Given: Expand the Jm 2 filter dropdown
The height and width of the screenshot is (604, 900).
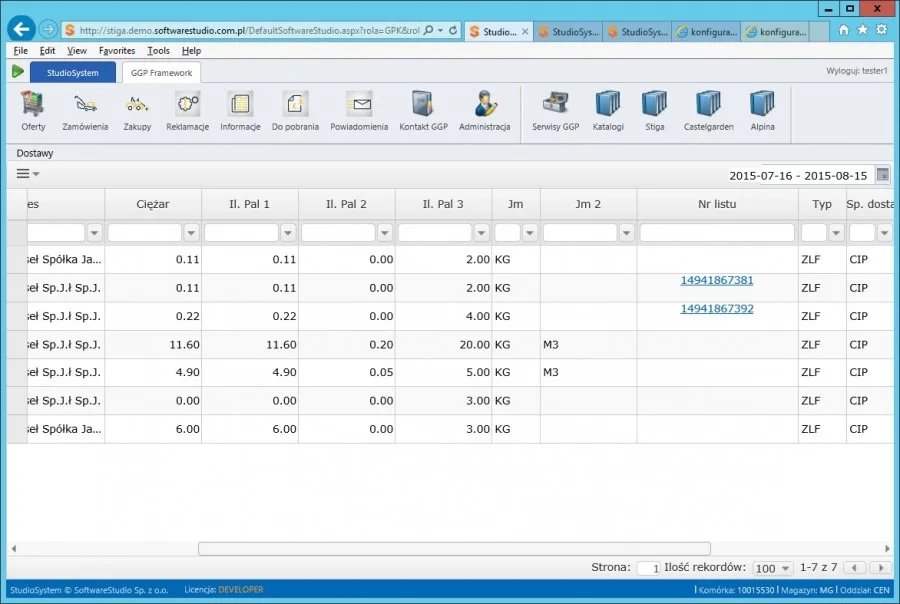Looking at the screenshot, I should pyautogui.click(x=627, y=233).
